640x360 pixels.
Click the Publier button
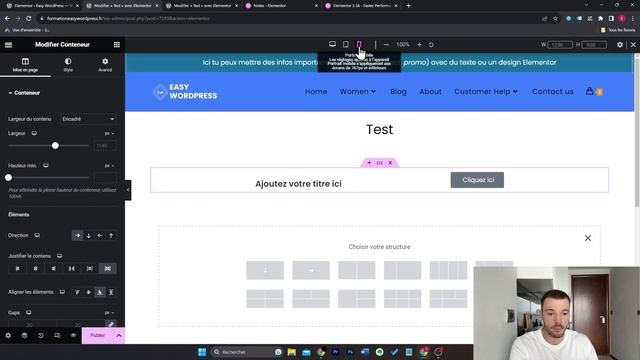[98, 336]
